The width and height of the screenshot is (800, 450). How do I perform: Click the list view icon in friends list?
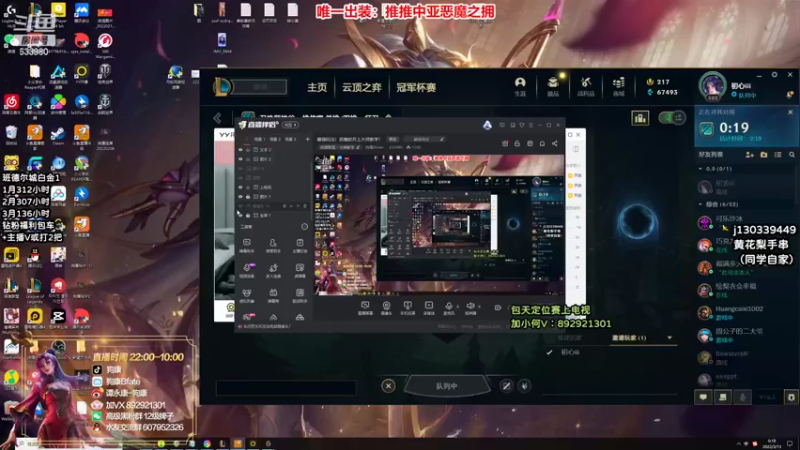click(778, 155)
